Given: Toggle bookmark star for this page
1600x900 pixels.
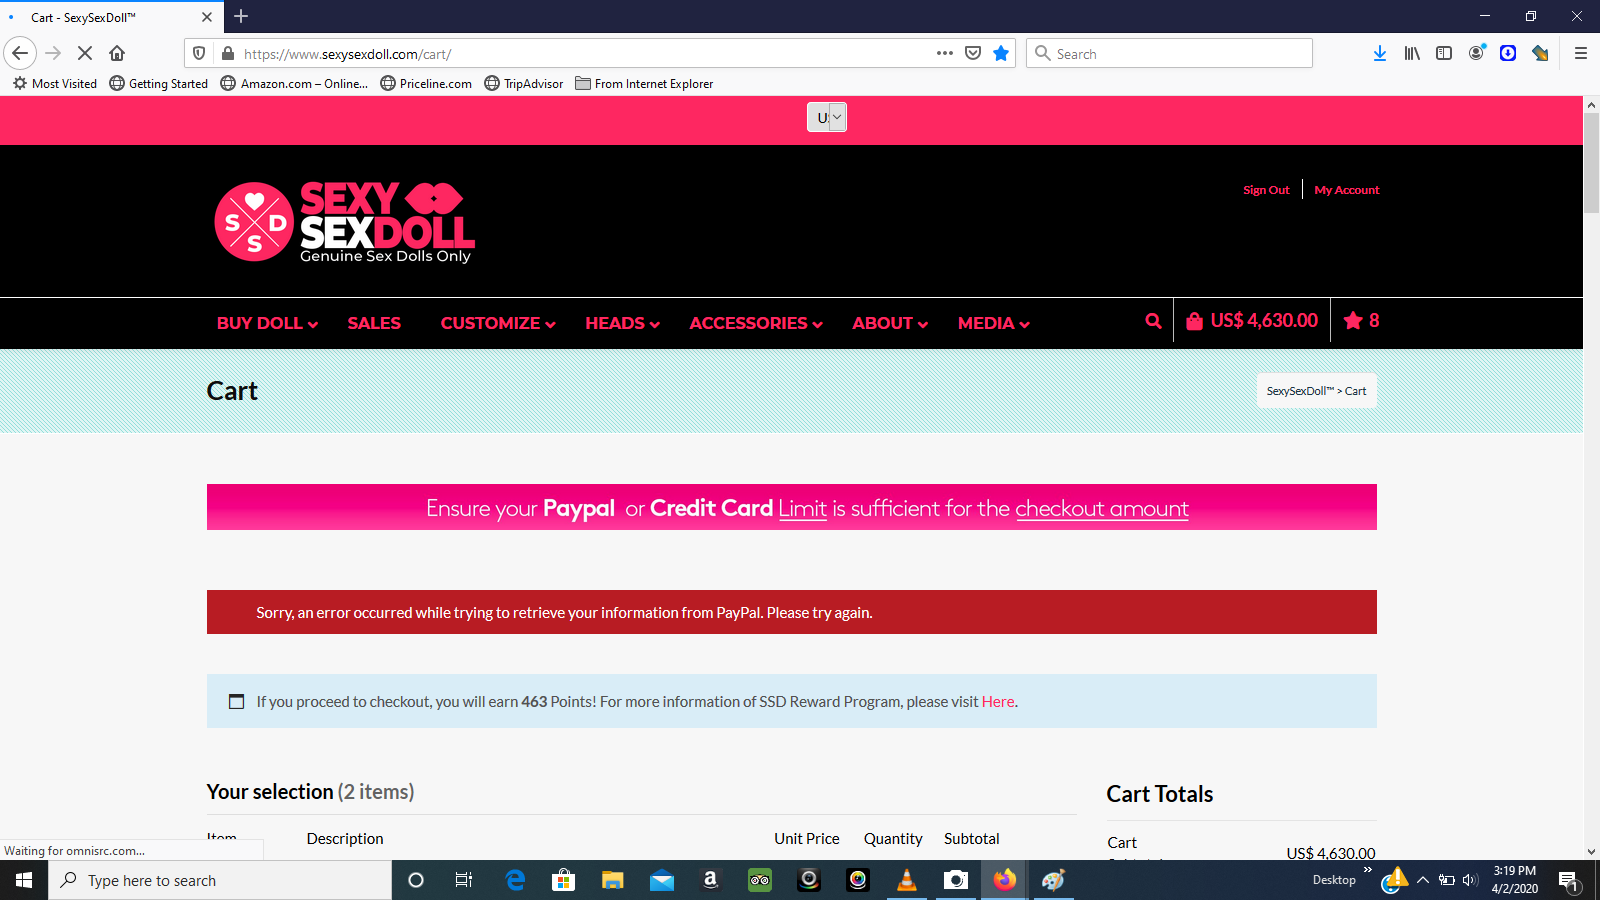Looking at the screenshot, I should coord(1001,53).
